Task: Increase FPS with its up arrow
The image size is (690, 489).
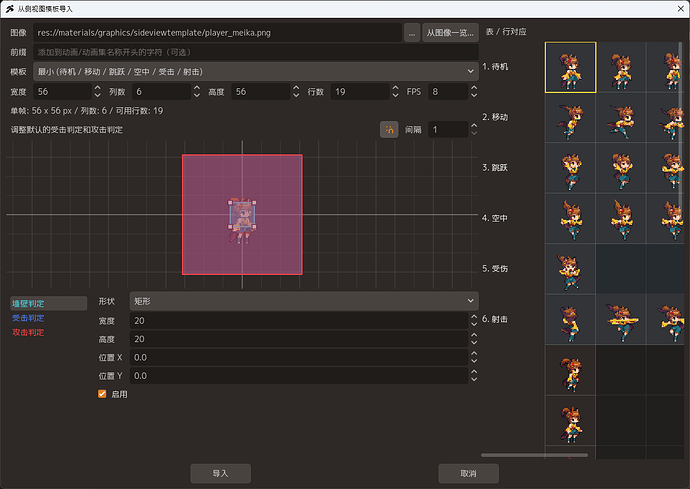Action: 474,88
